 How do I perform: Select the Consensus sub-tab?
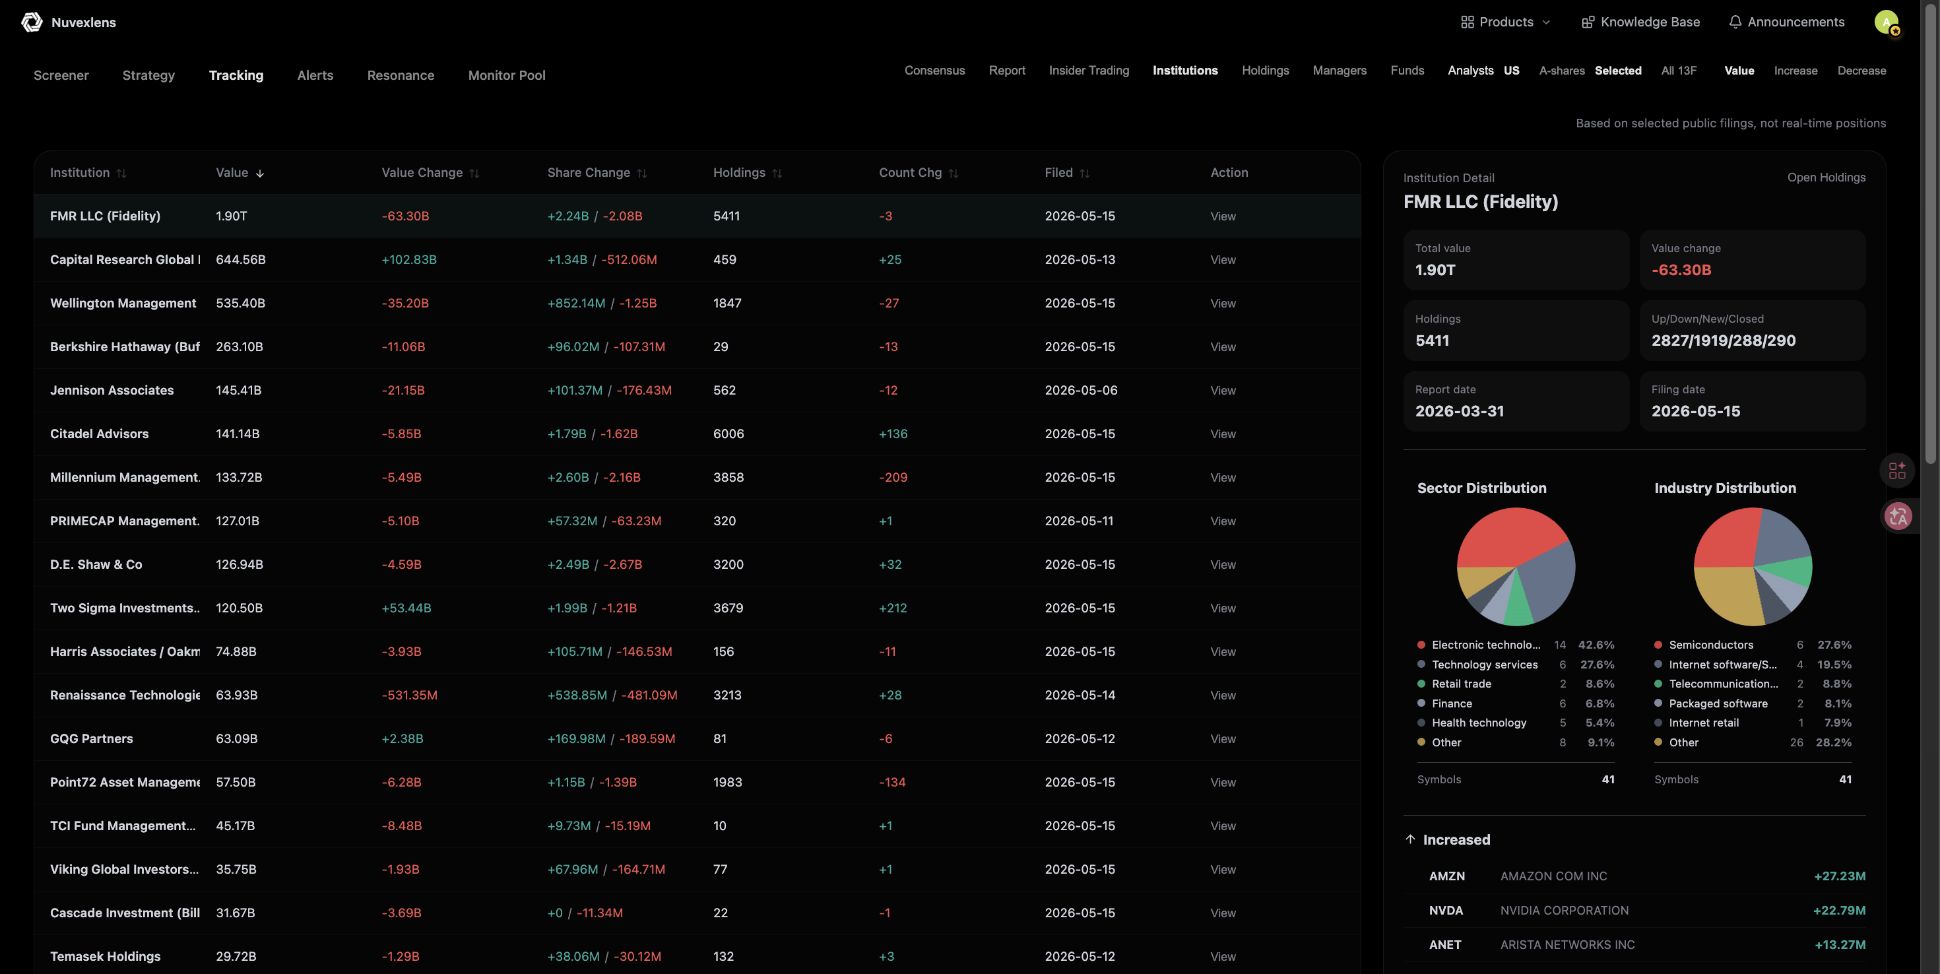pos(935,71)
